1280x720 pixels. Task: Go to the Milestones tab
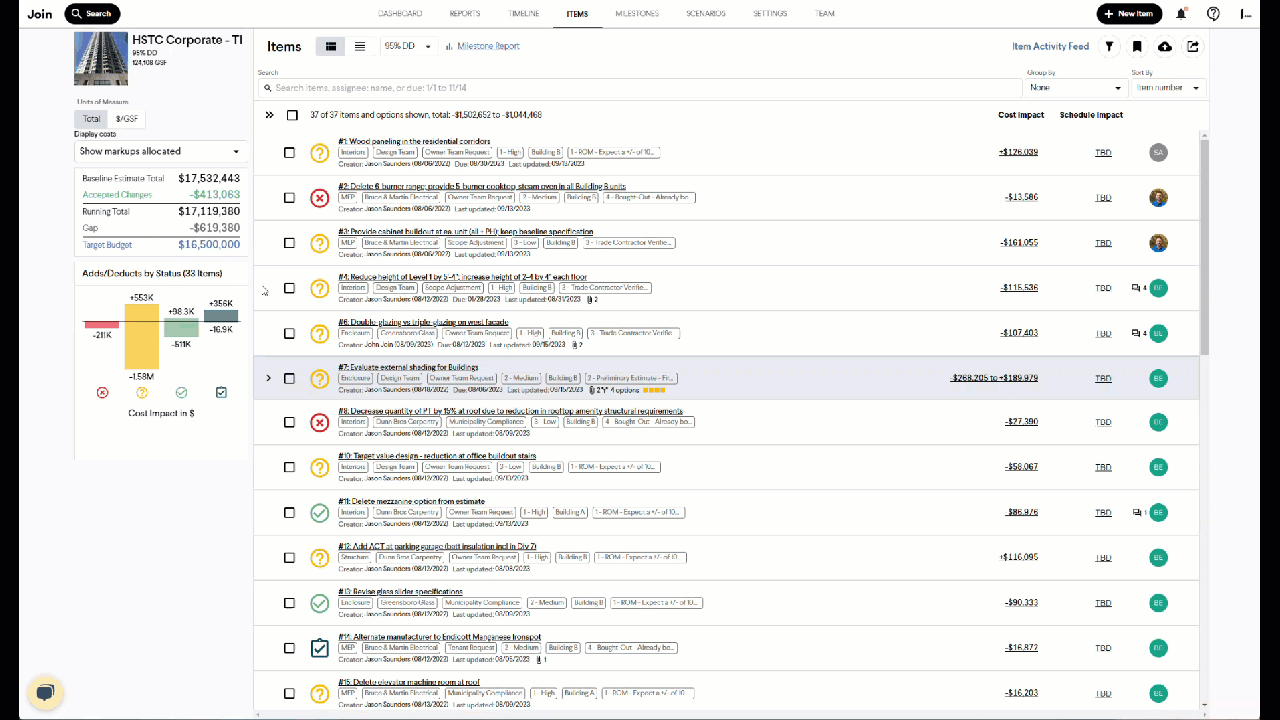pos(637,14)
